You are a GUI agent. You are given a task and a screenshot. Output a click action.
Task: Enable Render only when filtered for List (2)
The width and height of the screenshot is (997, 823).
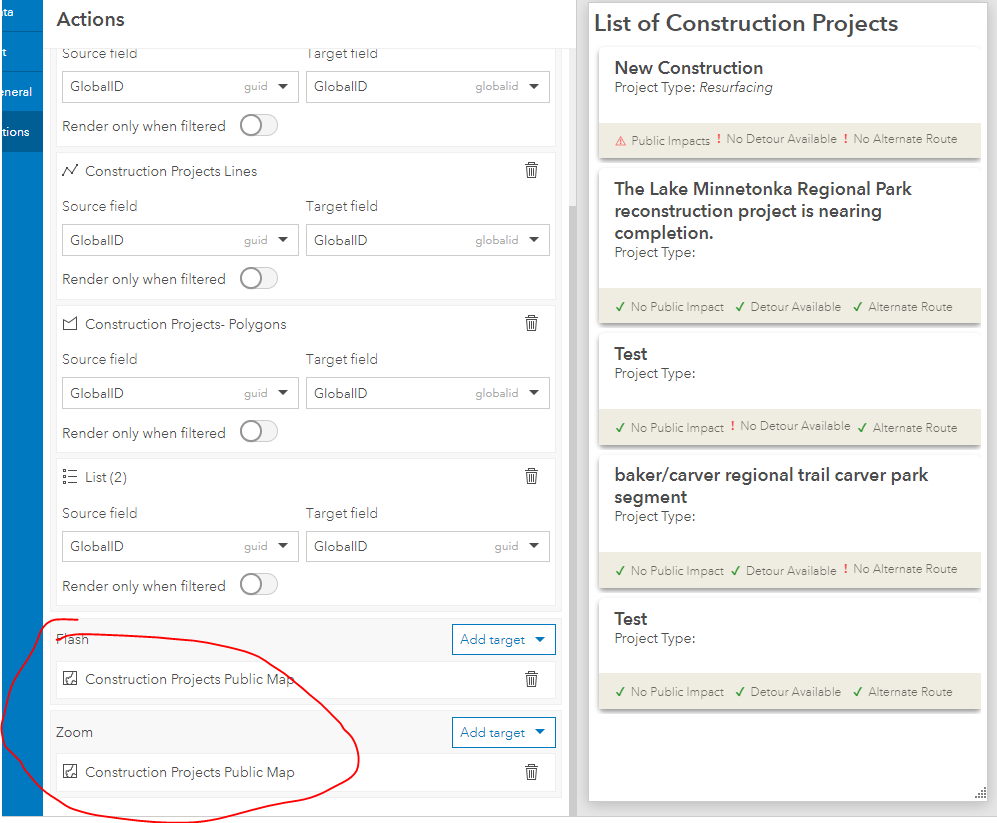(x=257, y=586)
